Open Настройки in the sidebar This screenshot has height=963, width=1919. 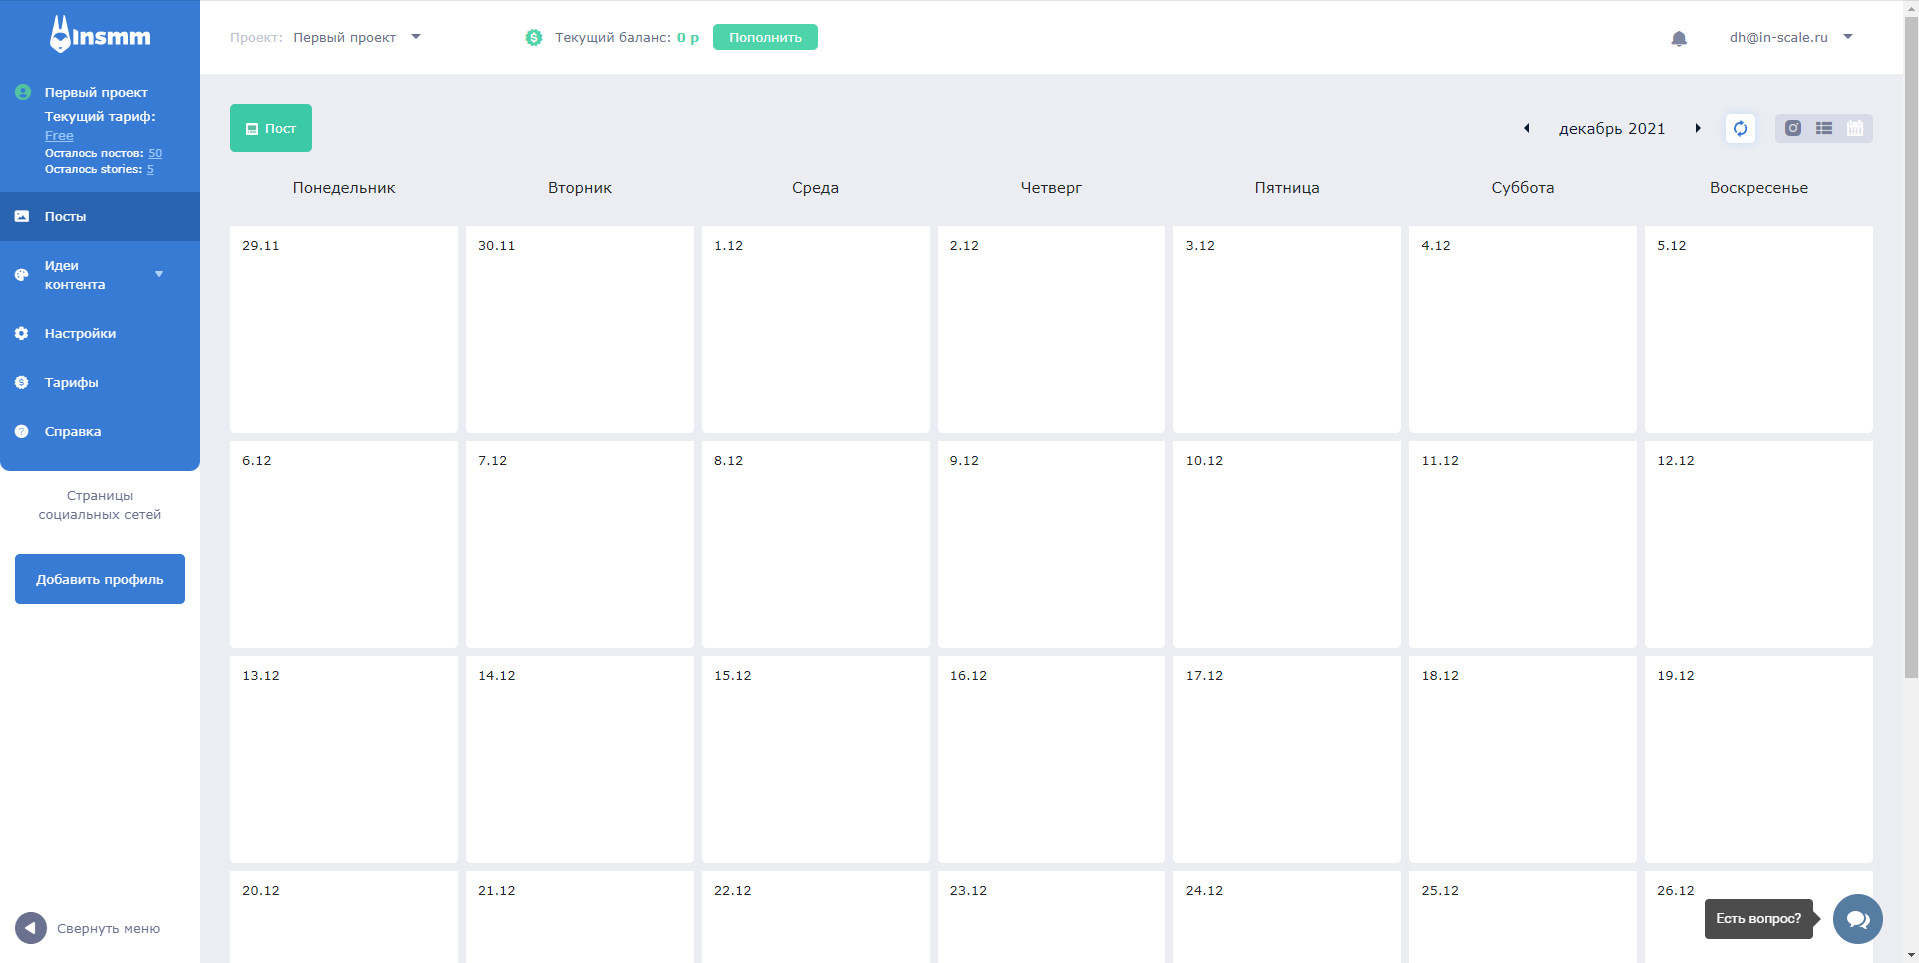pyautogui.click(x=100, y=333)
